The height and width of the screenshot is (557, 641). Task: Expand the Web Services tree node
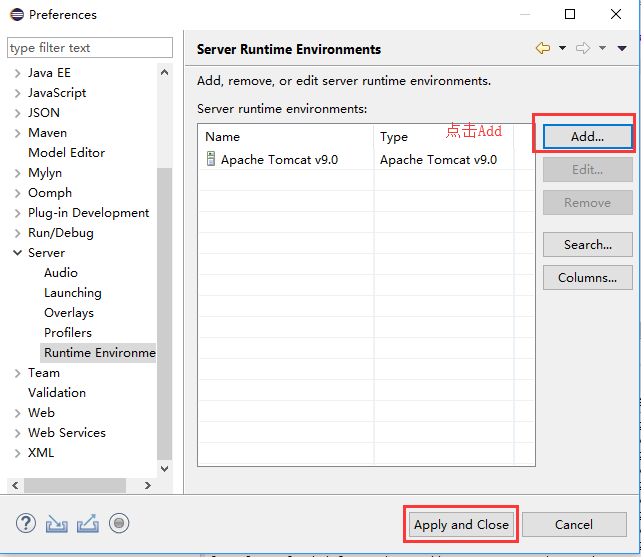pyautogui.click(x=17, y=433)
